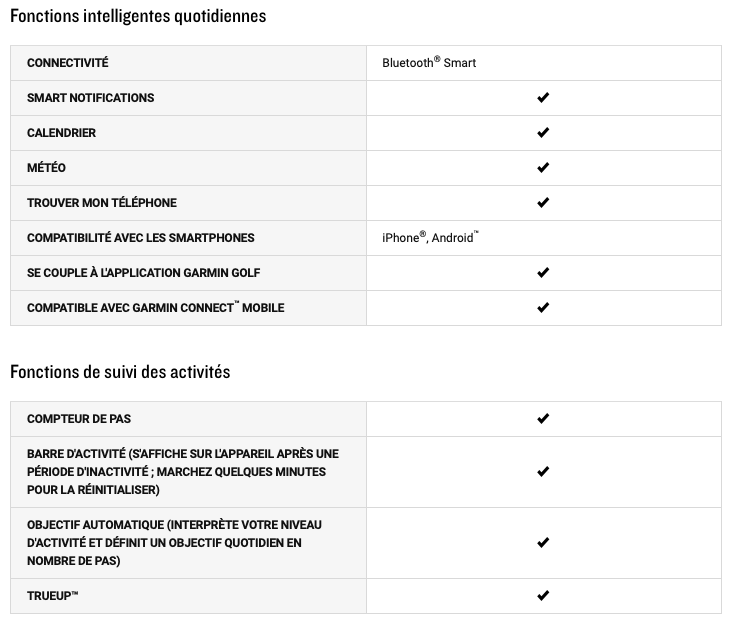Screen dimensions: 733x638
Task: Select the Bluetooth Smart connectivity value
Action: pos(429,62)
